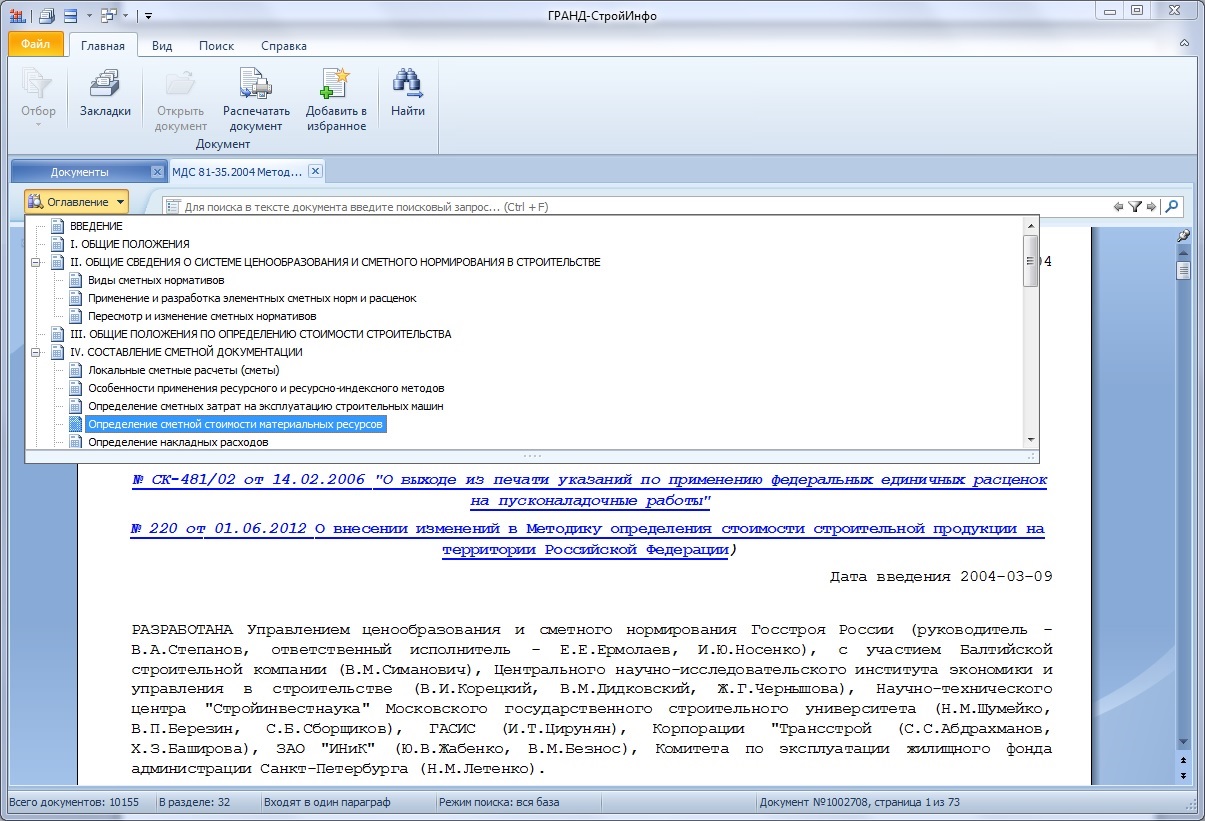This screenshot has height=821, width=1205.
Task: Collapse section IV. СОСТАВЛЕНИЕ СМЕТНОЙ ДОКУМЕНТАЦИИ node
Action: click(x=37, y=352)
